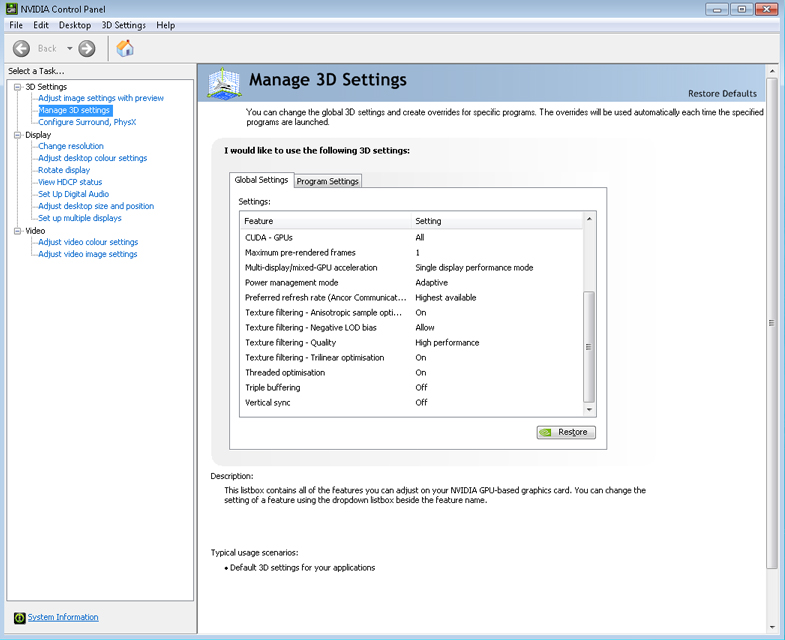Click the Highest available refresh value

coord(446,297)
